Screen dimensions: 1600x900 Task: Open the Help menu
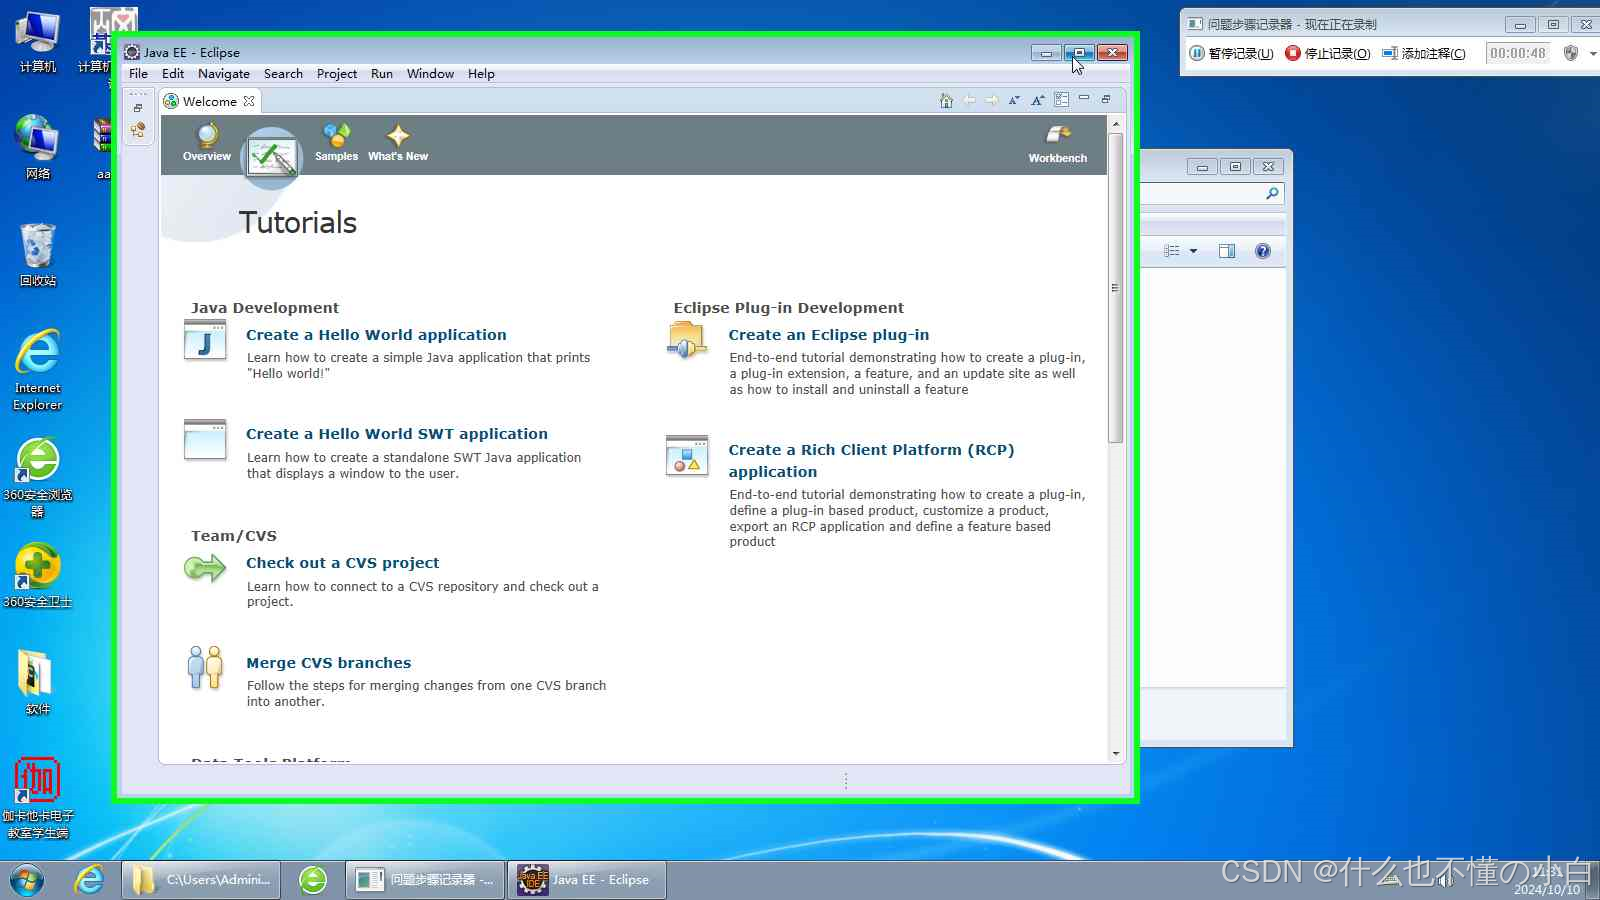(x=481, y=74)
